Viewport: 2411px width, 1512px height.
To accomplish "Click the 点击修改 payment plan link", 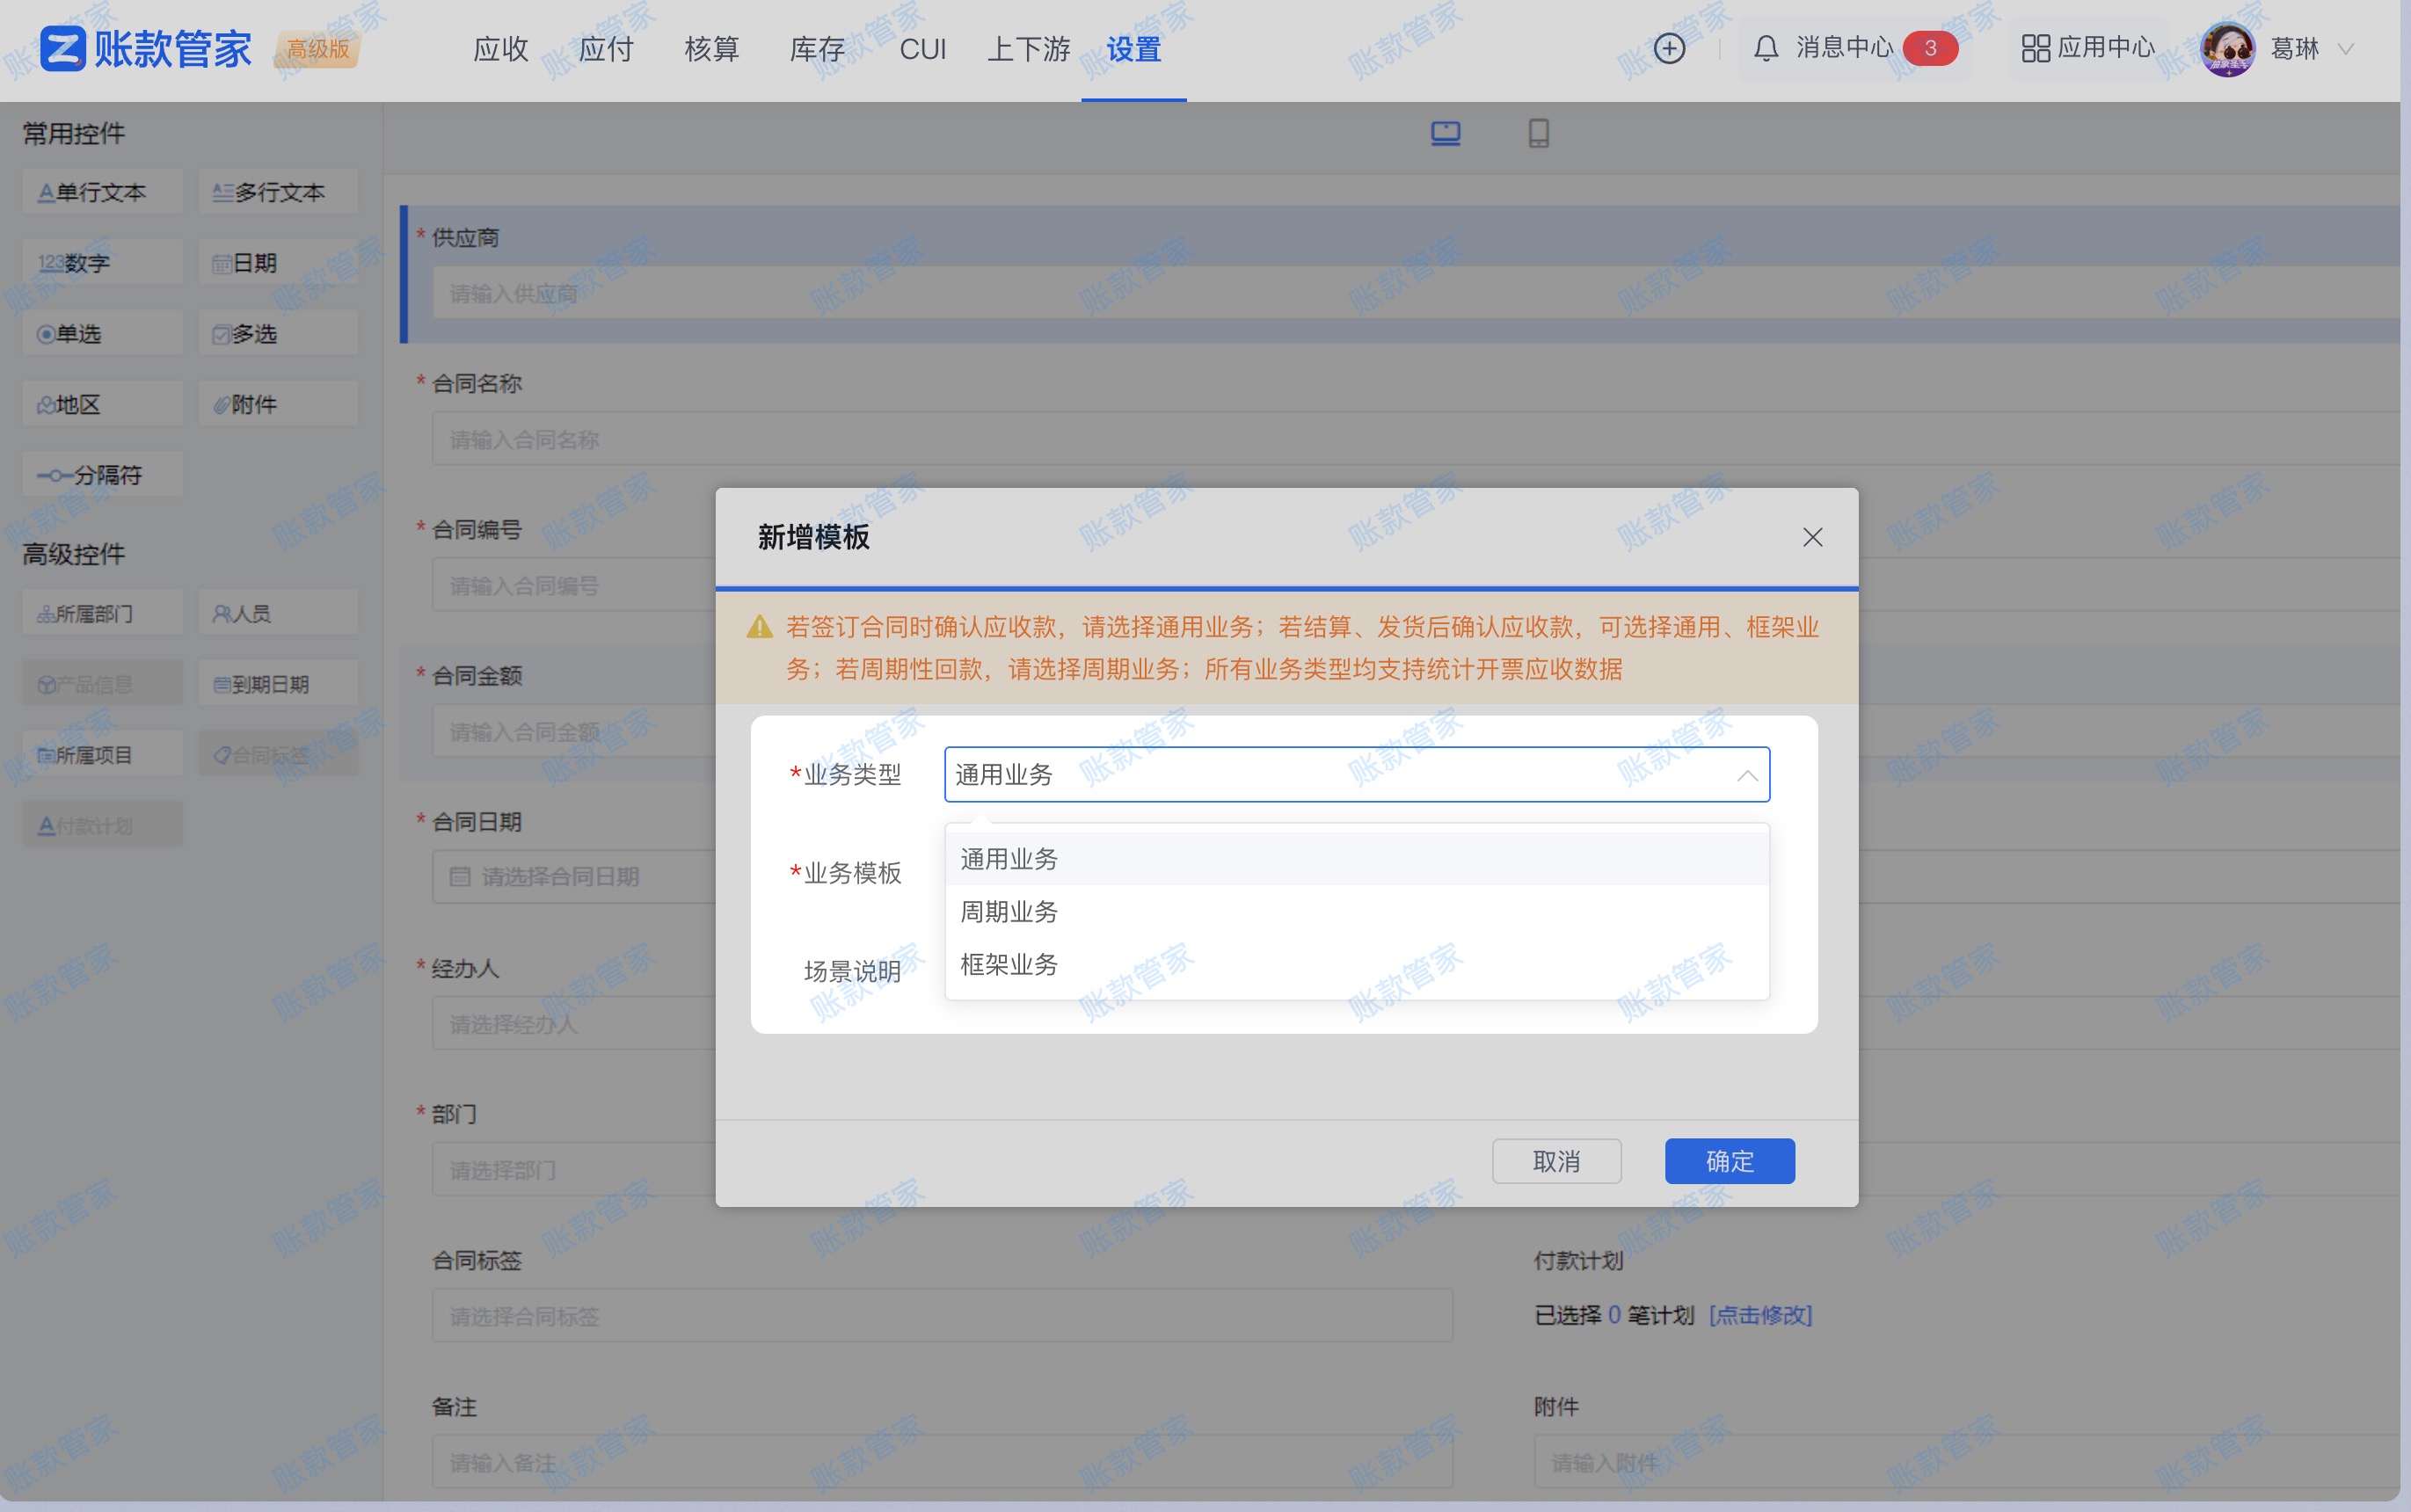I will click(1760, 1315).
